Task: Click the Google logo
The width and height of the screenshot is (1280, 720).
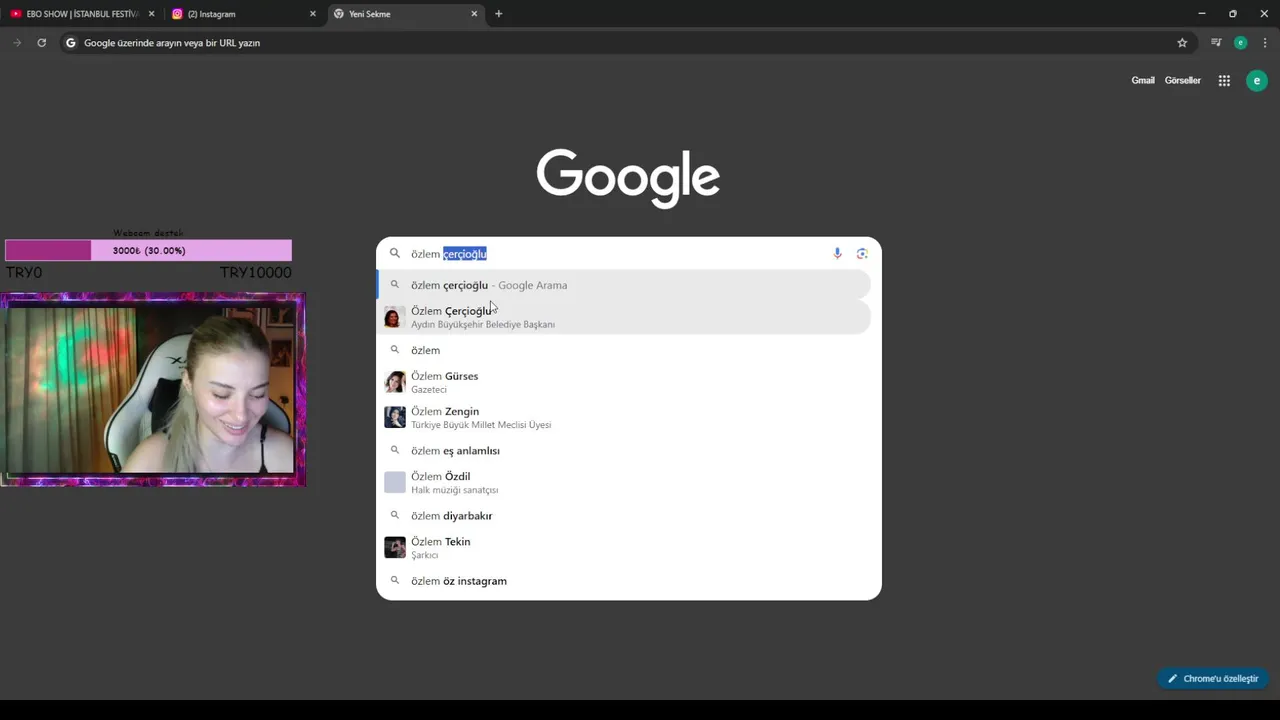Action: (x=628, y=178)
